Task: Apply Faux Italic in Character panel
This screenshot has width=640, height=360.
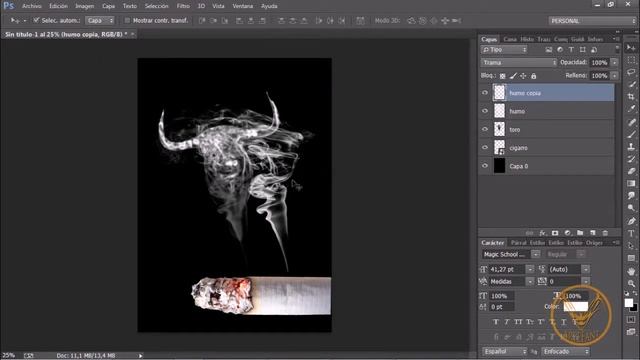Action: click(507, 322)
